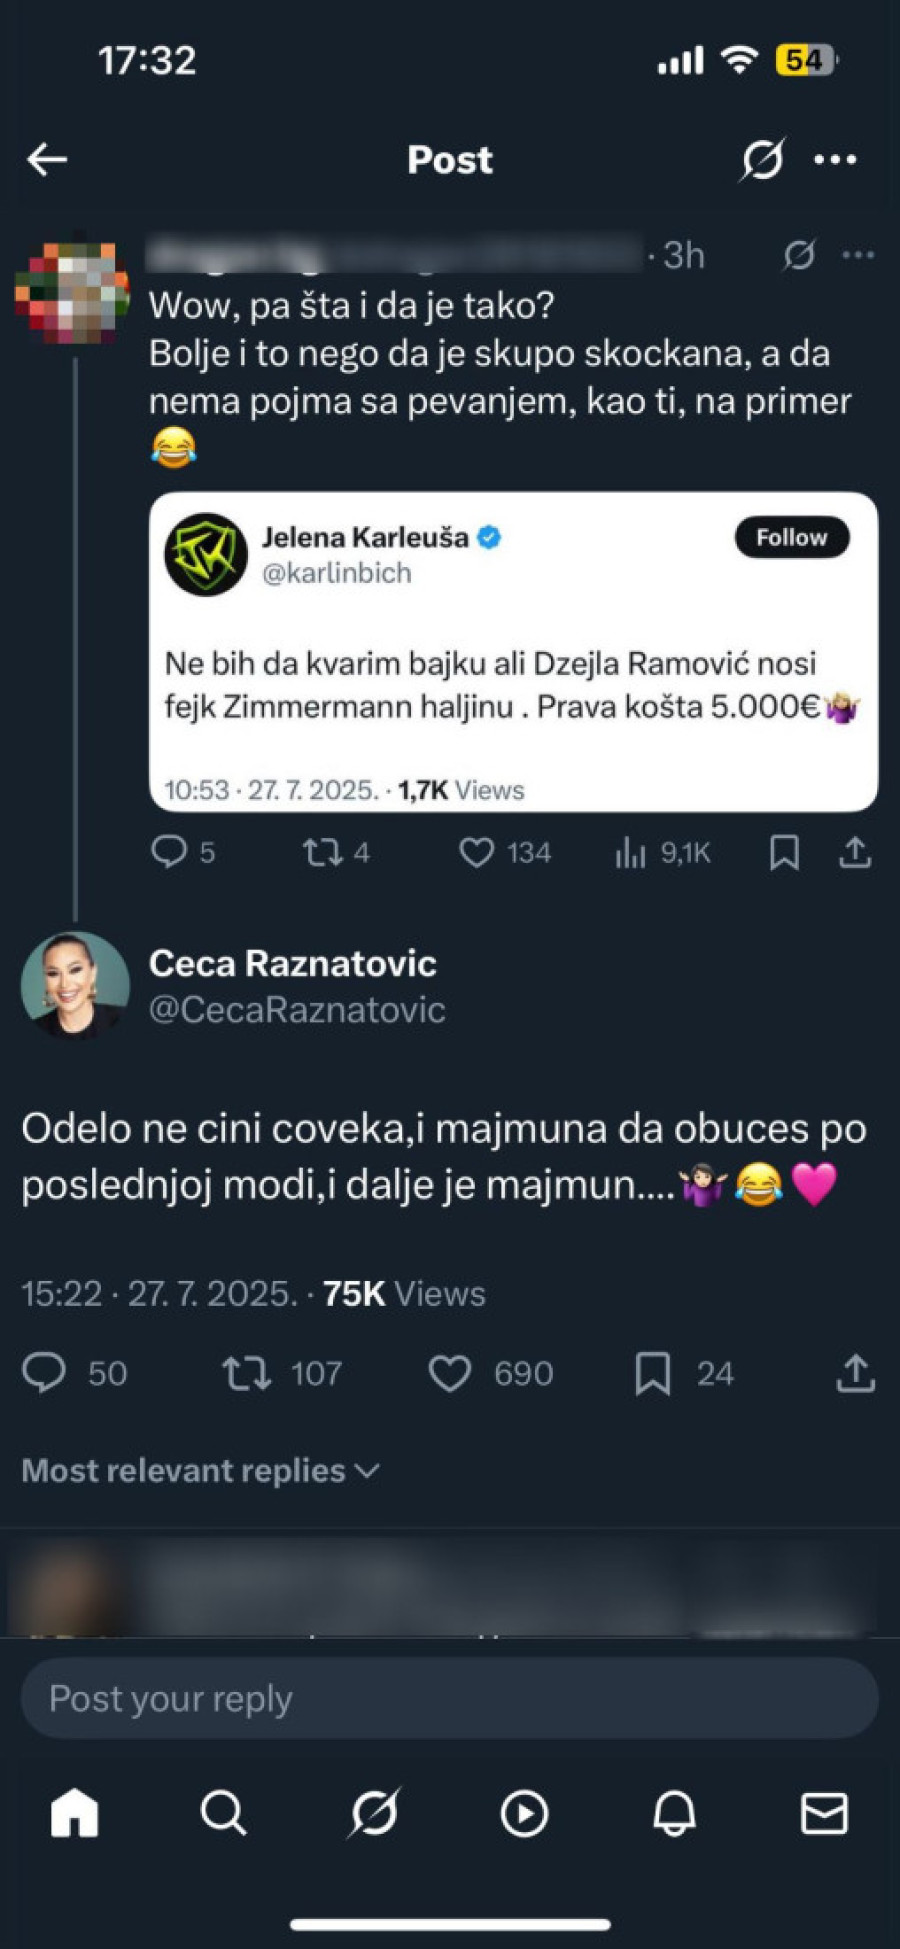
Task: Repost Ceca's post with 107 reposts
Action: (x=246, y=1373)
